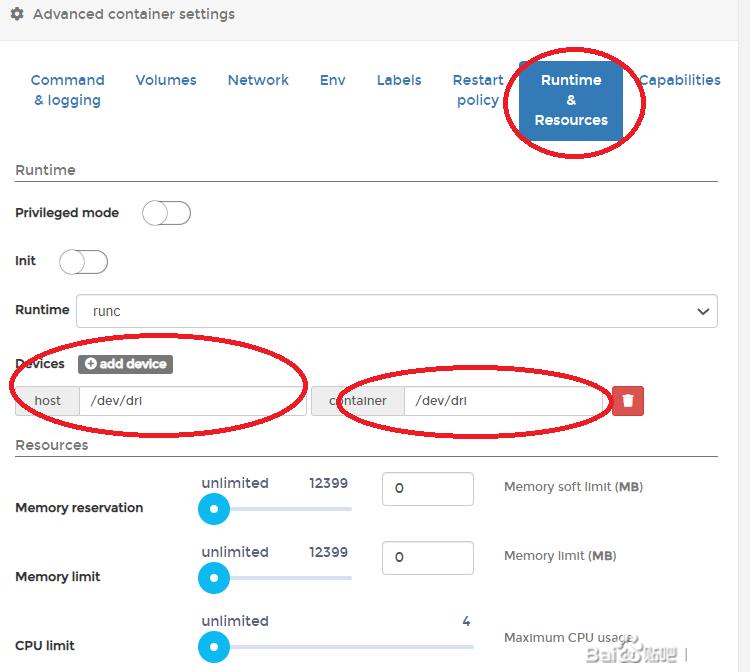Focus the Memory soft limit MB input
Viewport: 750px width, 672px height.
point(427,489)
